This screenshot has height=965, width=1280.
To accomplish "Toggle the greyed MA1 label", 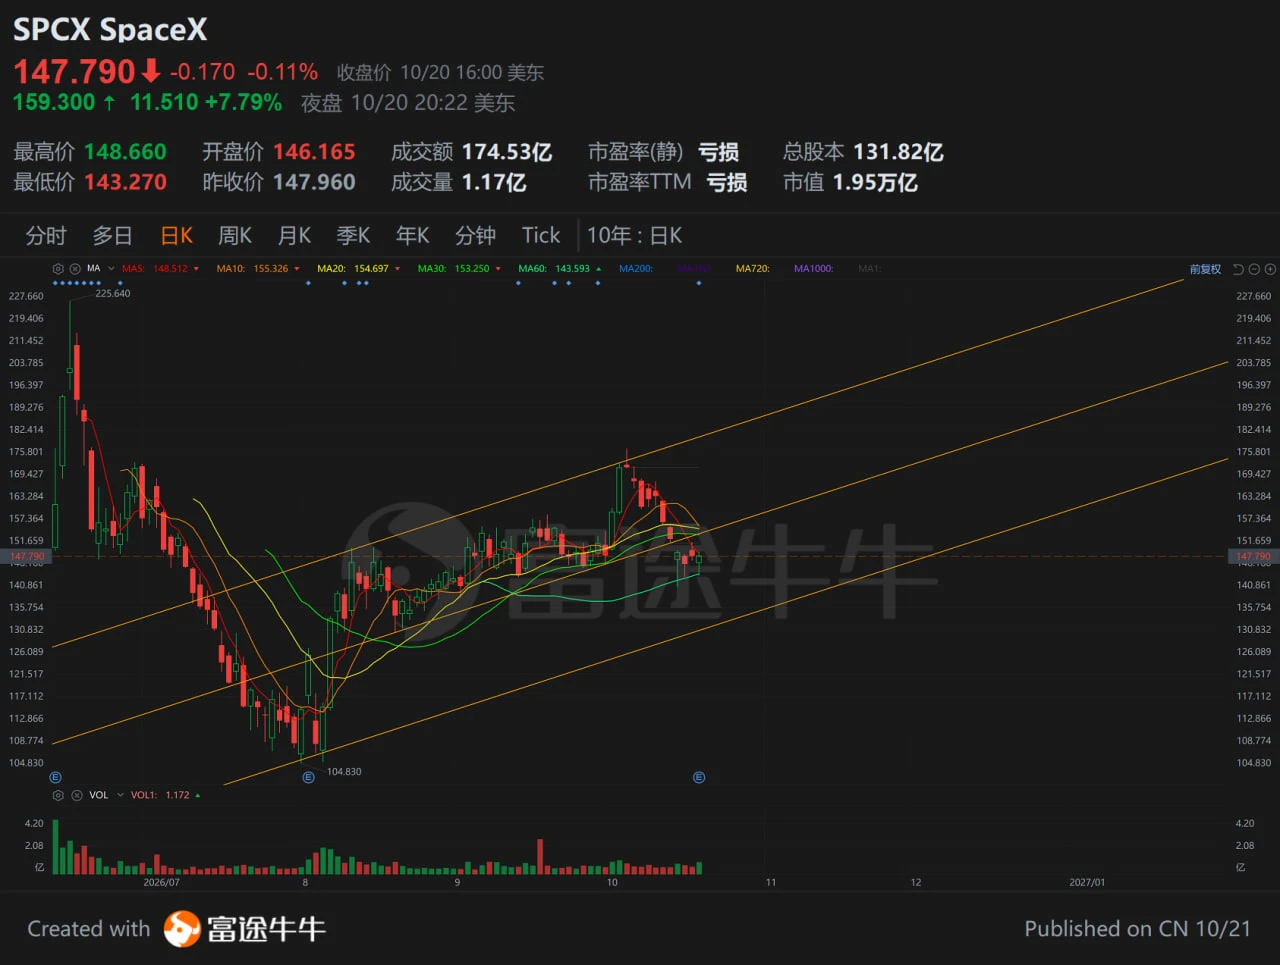I will [x=869, y=269].
